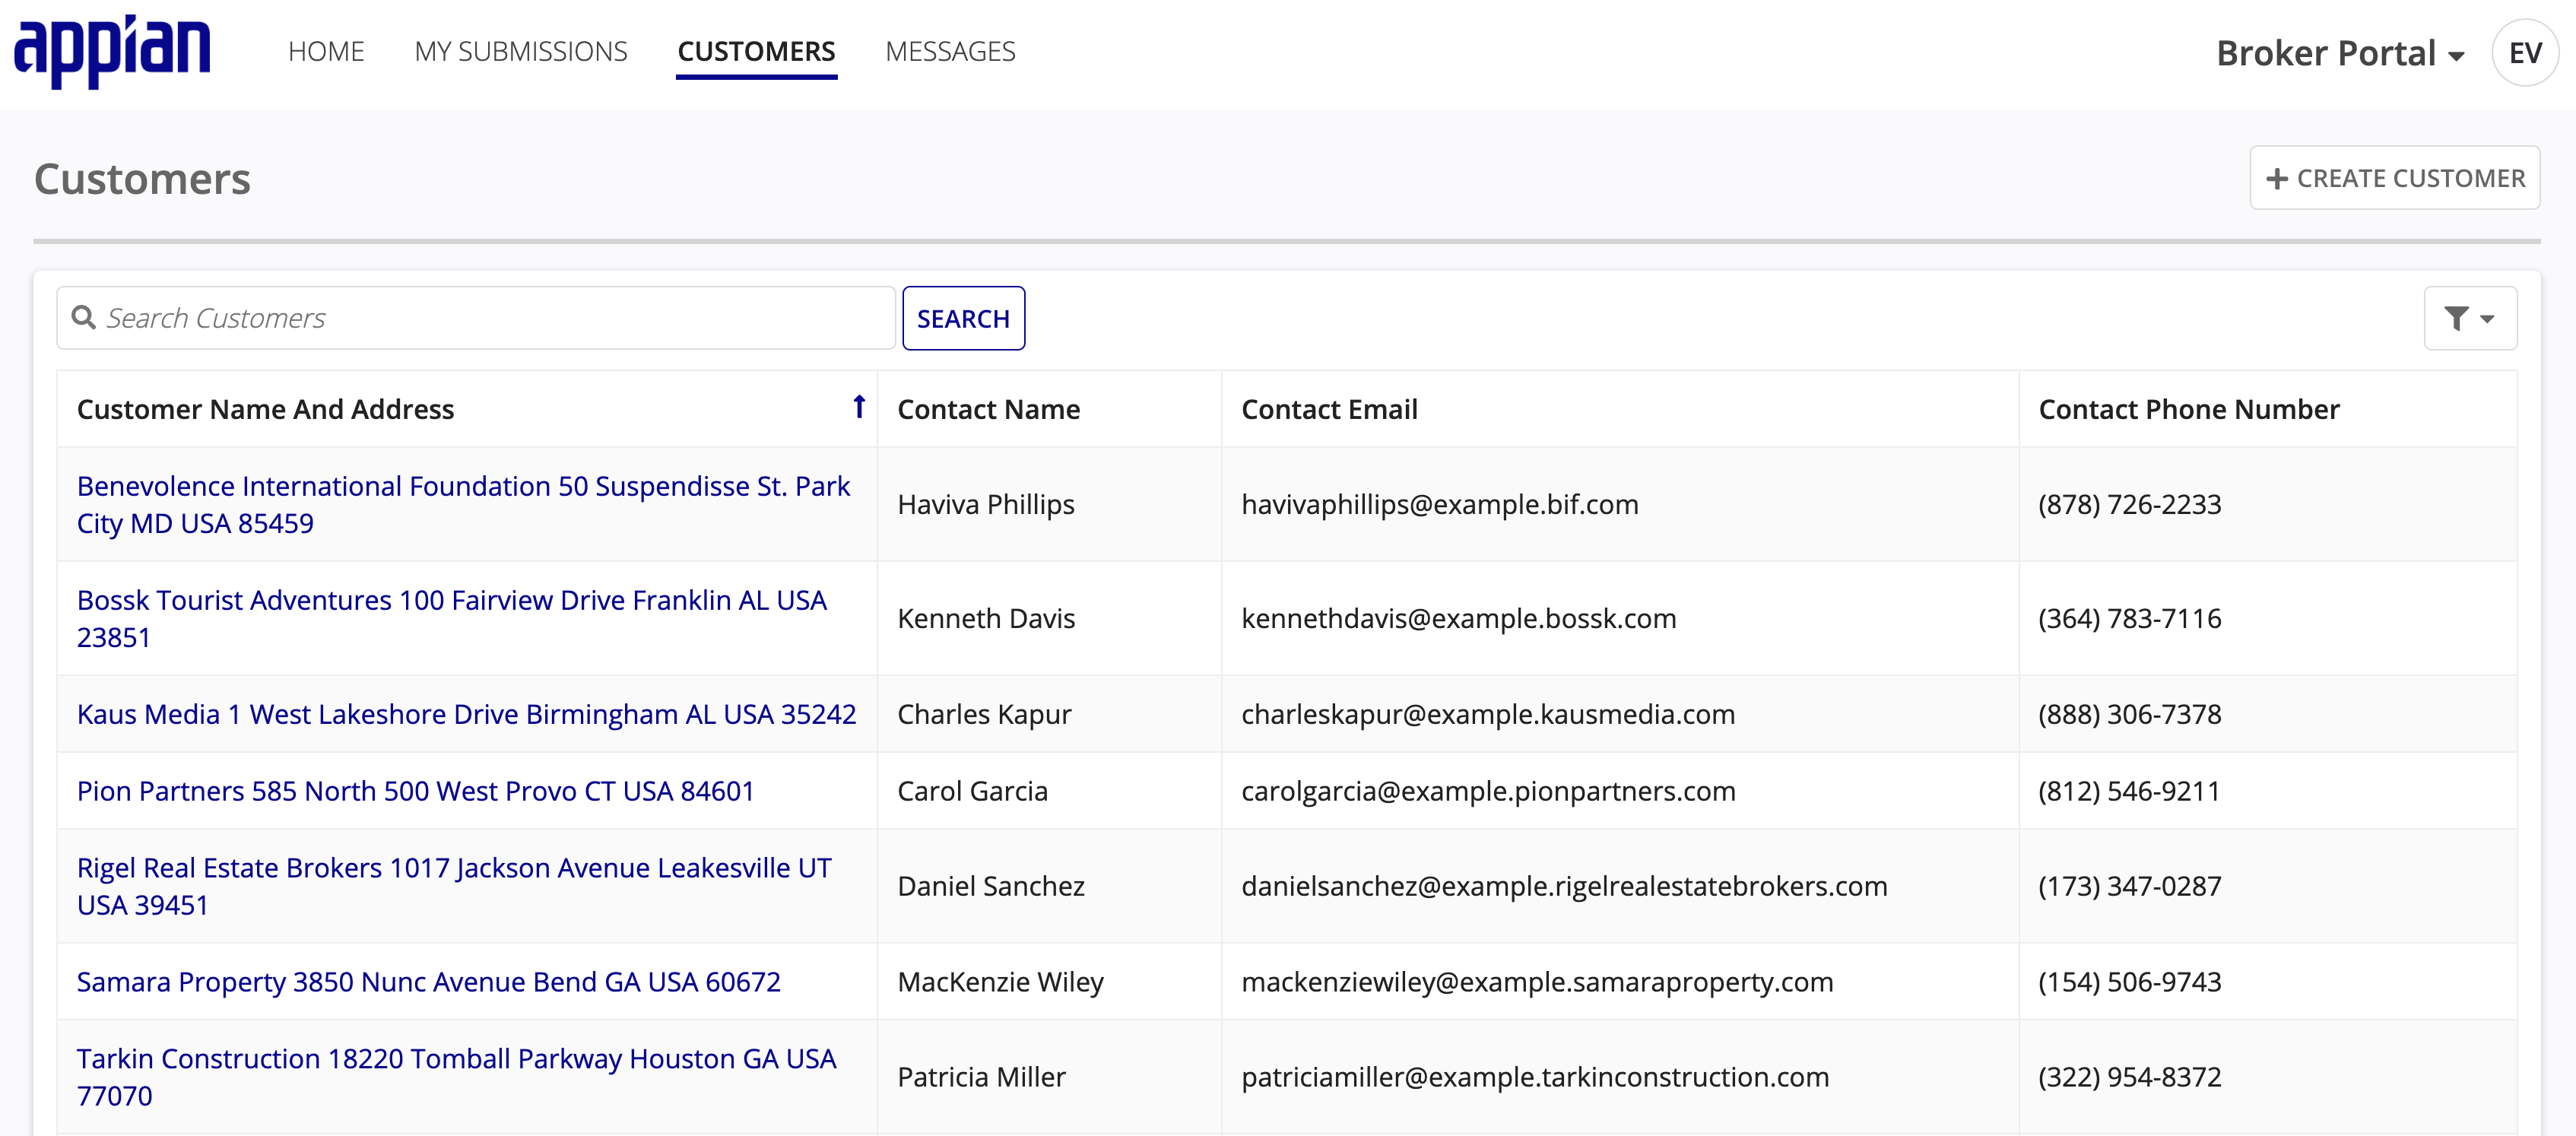Click phone number (173) 347-0287
The image size is (2576, 1136).
(x=2129, y=886)
